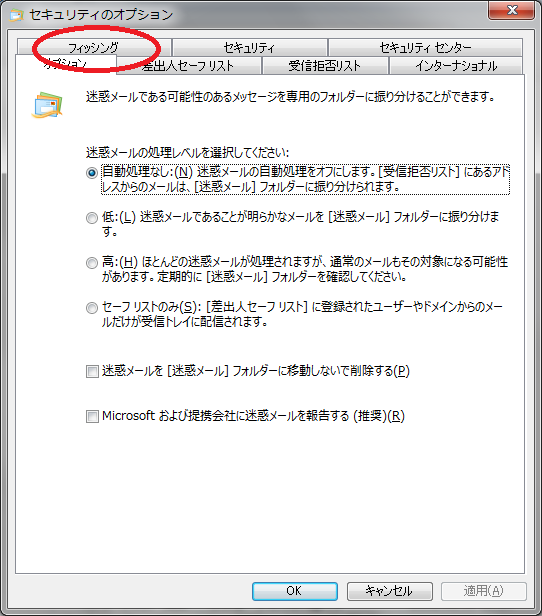The image size is (542, 616).
Task: Enable delete junk mail instead of moving checkbox
Action: [x=92, y=371]
